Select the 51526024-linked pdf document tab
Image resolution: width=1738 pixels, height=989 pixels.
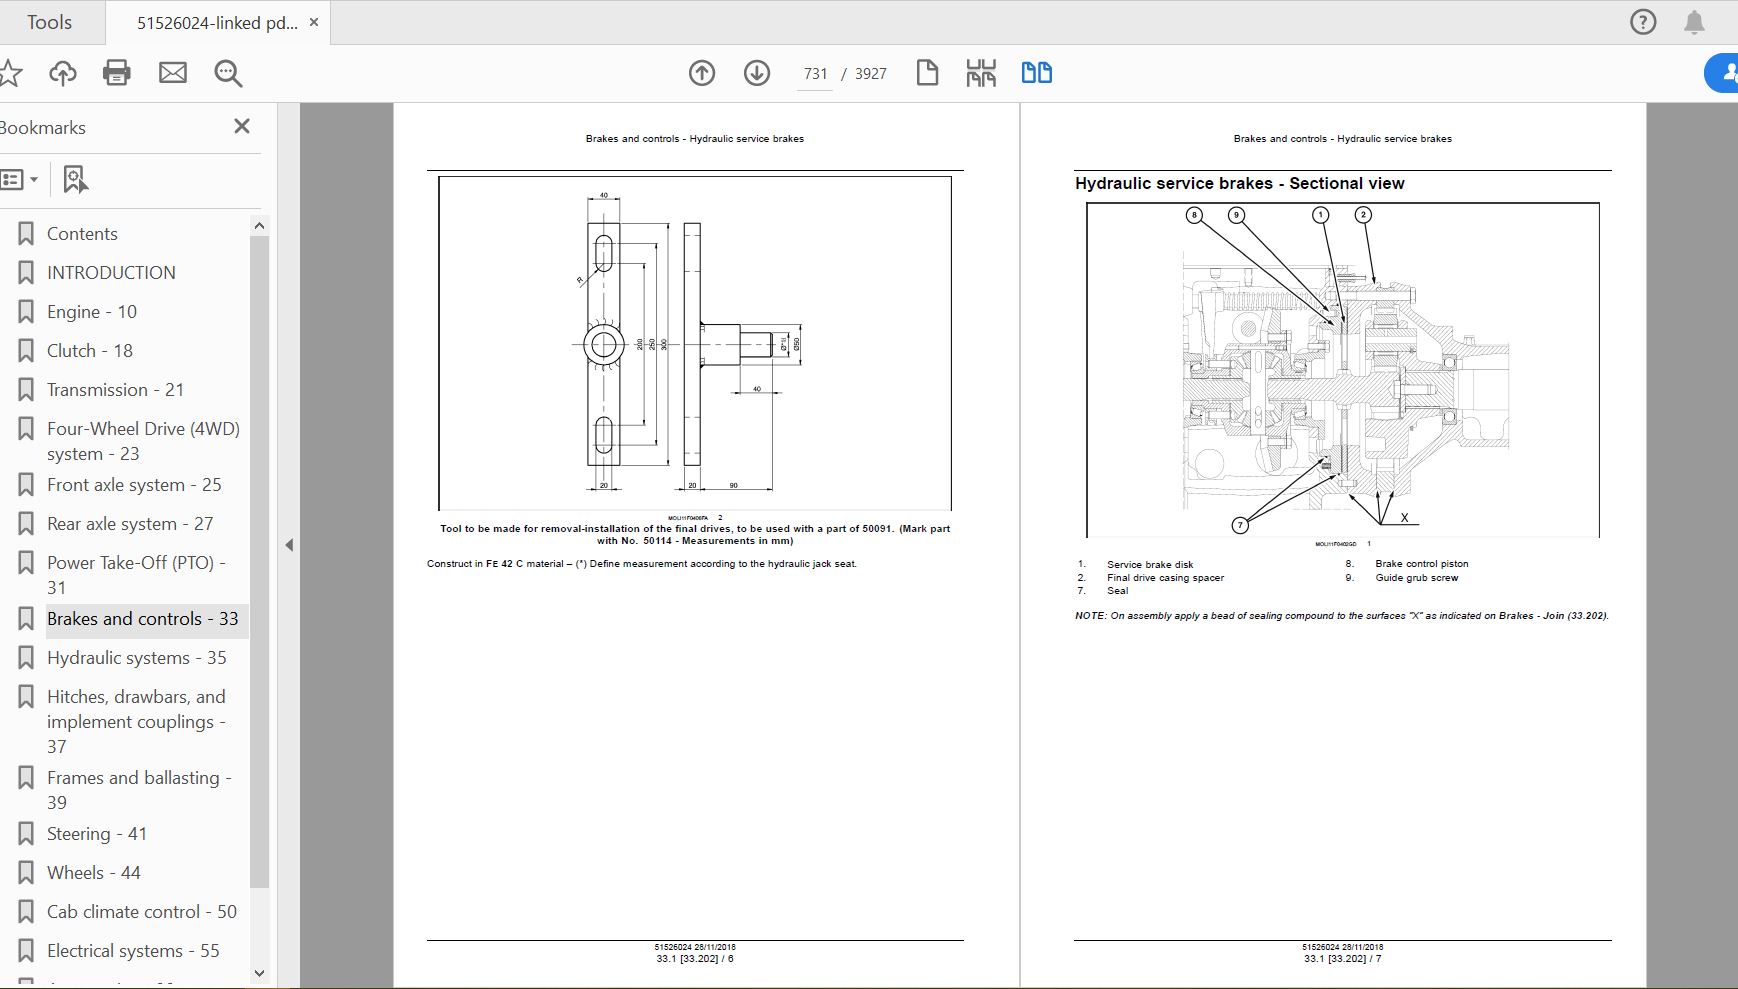(x=216, y=23)
